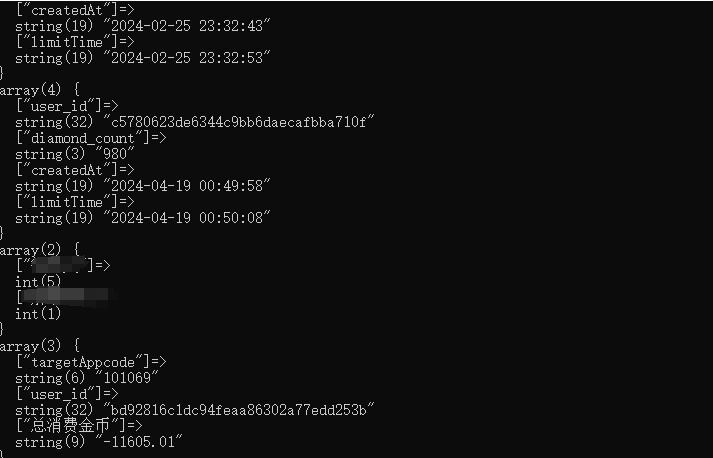Click the user_id hash c5780623de6344c9bb6daecafbba710f
This screenshot has height=458, width=713.
coord(239,122)
